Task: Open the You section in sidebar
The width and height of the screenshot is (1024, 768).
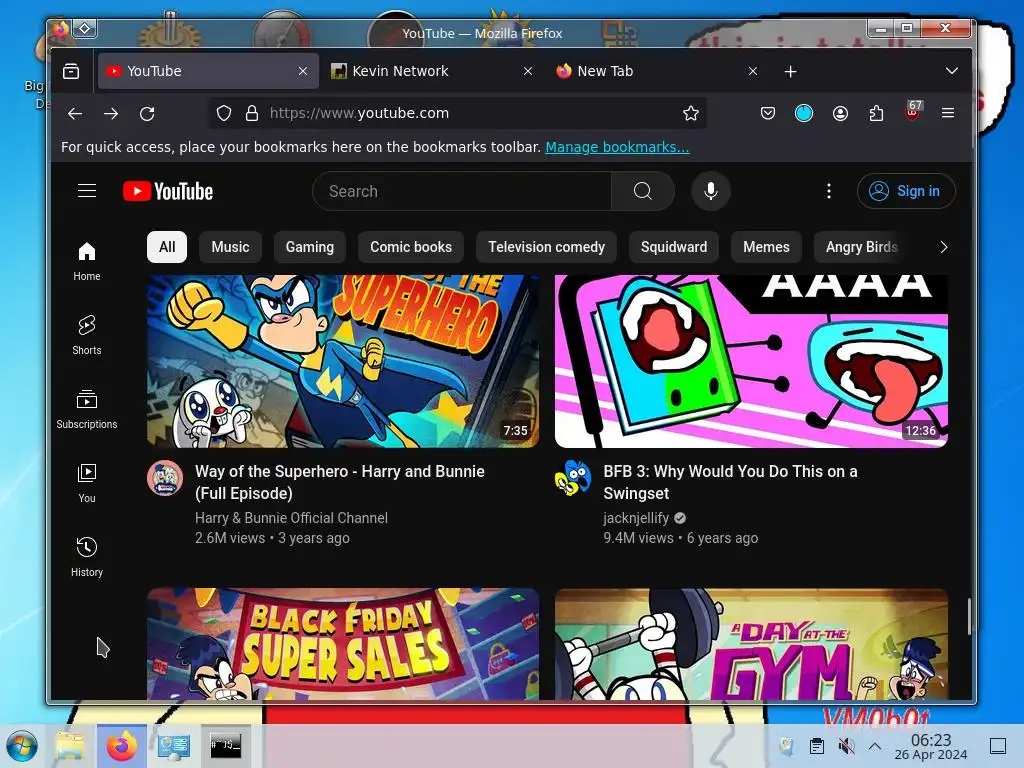Action: [x=87, y=483]
